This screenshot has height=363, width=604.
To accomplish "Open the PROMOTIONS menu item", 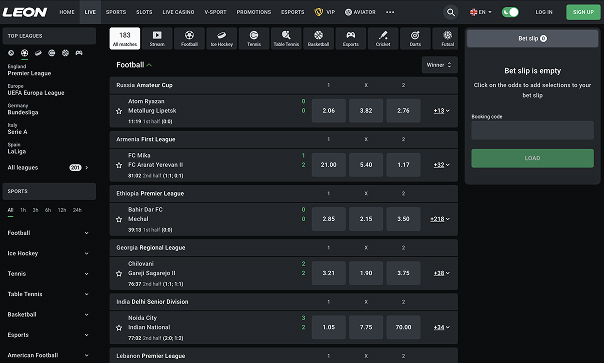I will [254, 12].
